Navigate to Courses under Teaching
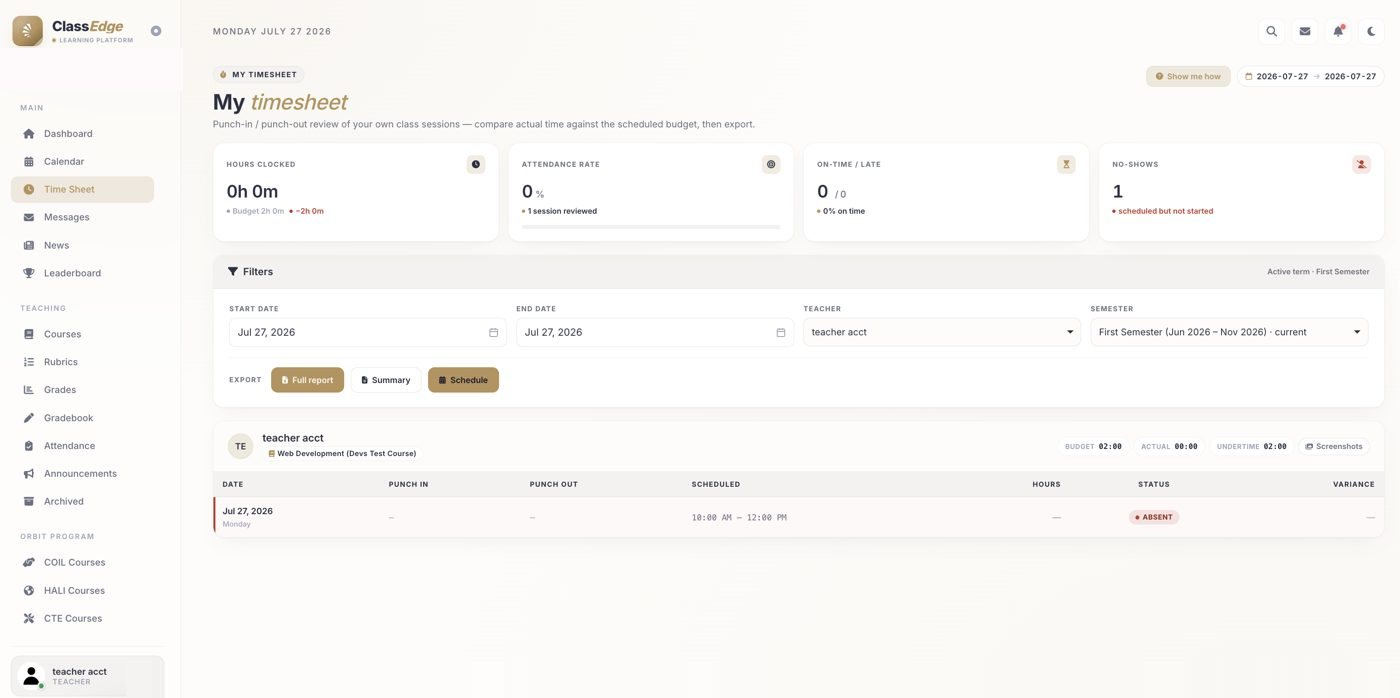Image resolution: width=1400 pixels, height=698 pixels. [82, 334]
